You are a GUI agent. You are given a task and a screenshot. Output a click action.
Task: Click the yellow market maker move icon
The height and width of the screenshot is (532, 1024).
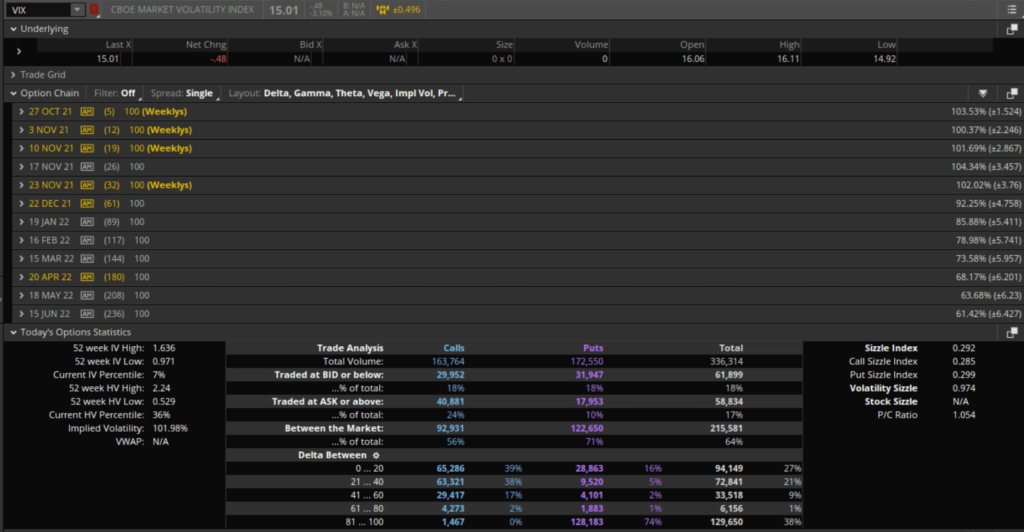pos(383,10)
